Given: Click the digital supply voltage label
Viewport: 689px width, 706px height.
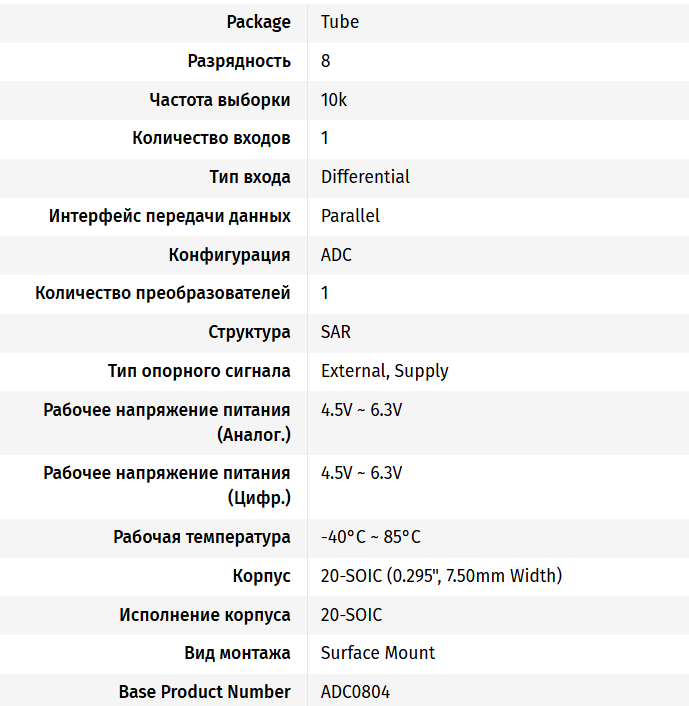Looking at the screenshot, I should (167, 485).
